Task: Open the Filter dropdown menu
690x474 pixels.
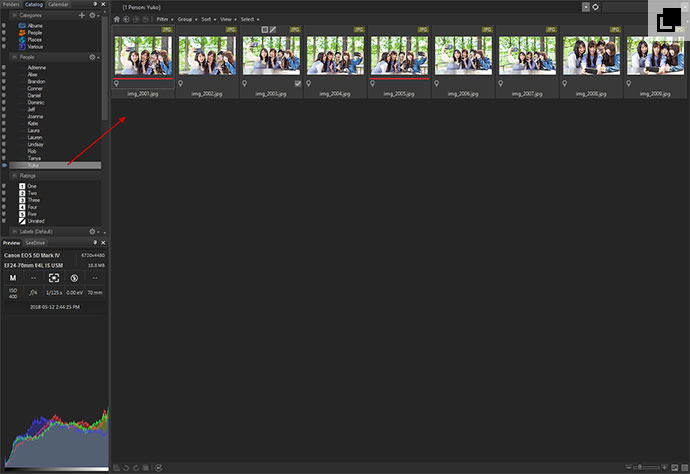Action: (x=164, y=19)
